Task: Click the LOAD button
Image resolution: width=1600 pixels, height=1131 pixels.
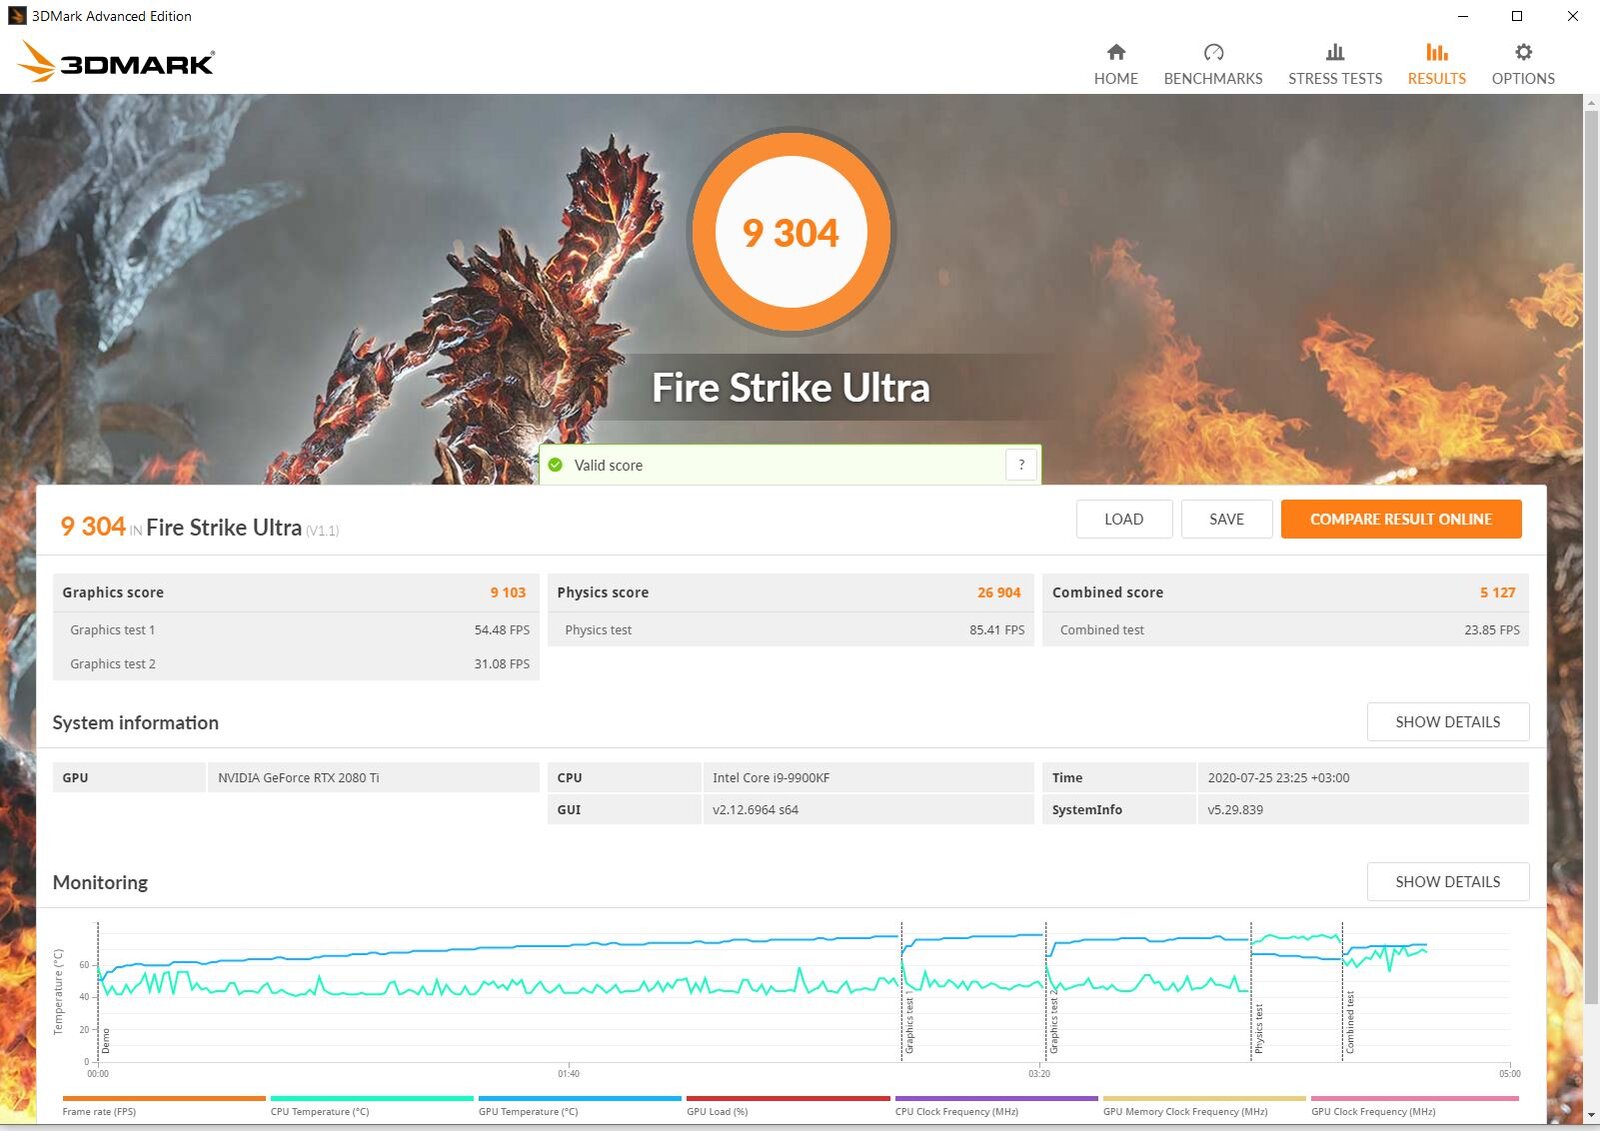Action: (1124, 519)
